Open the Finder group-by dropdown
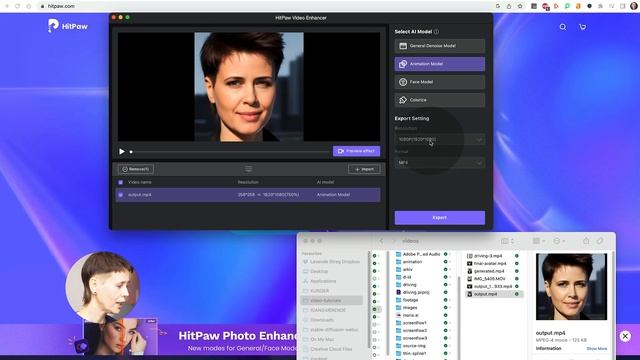The image size is (640, 360). 539,241
